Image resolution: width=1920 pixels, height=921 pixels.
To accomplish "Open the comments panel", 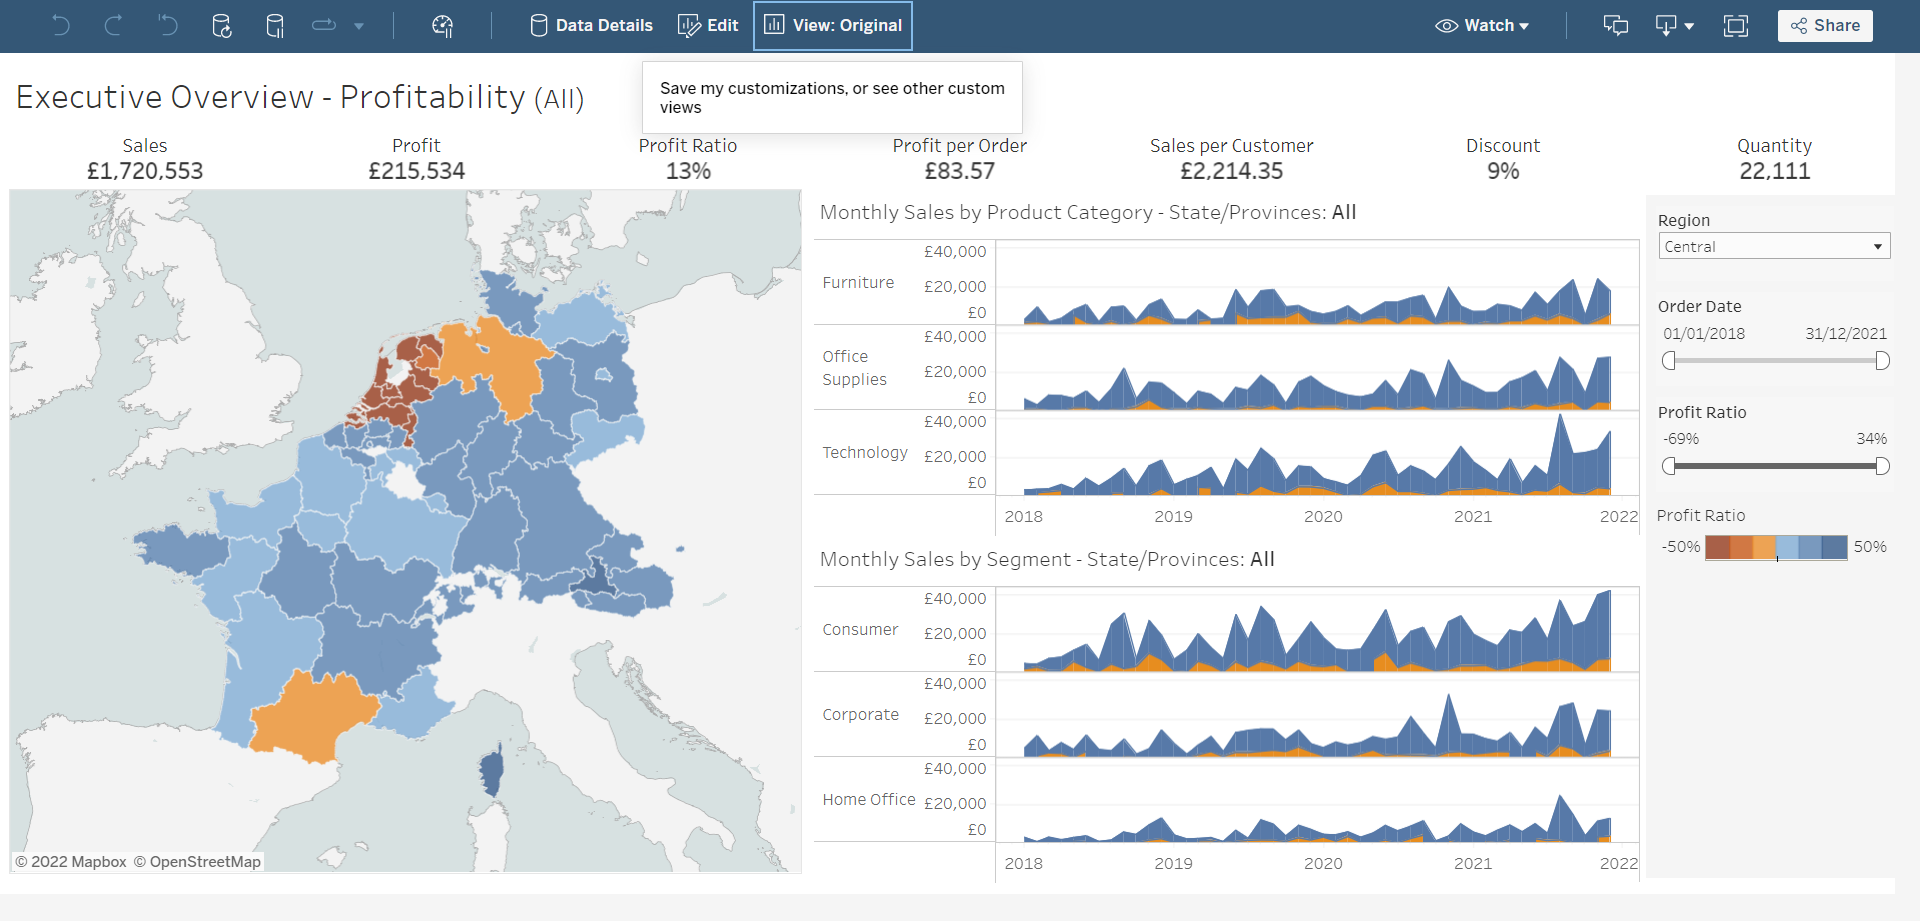I will coord(1615,25).
